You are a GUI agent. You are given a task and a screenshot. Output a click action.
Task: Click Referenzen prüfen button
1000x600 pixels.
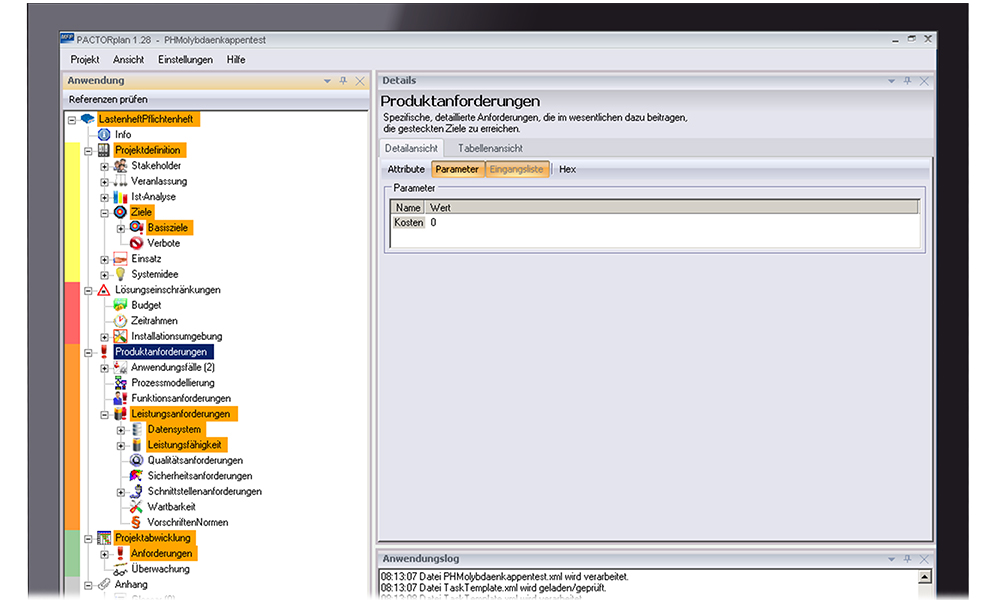click(x=108, y=100)
